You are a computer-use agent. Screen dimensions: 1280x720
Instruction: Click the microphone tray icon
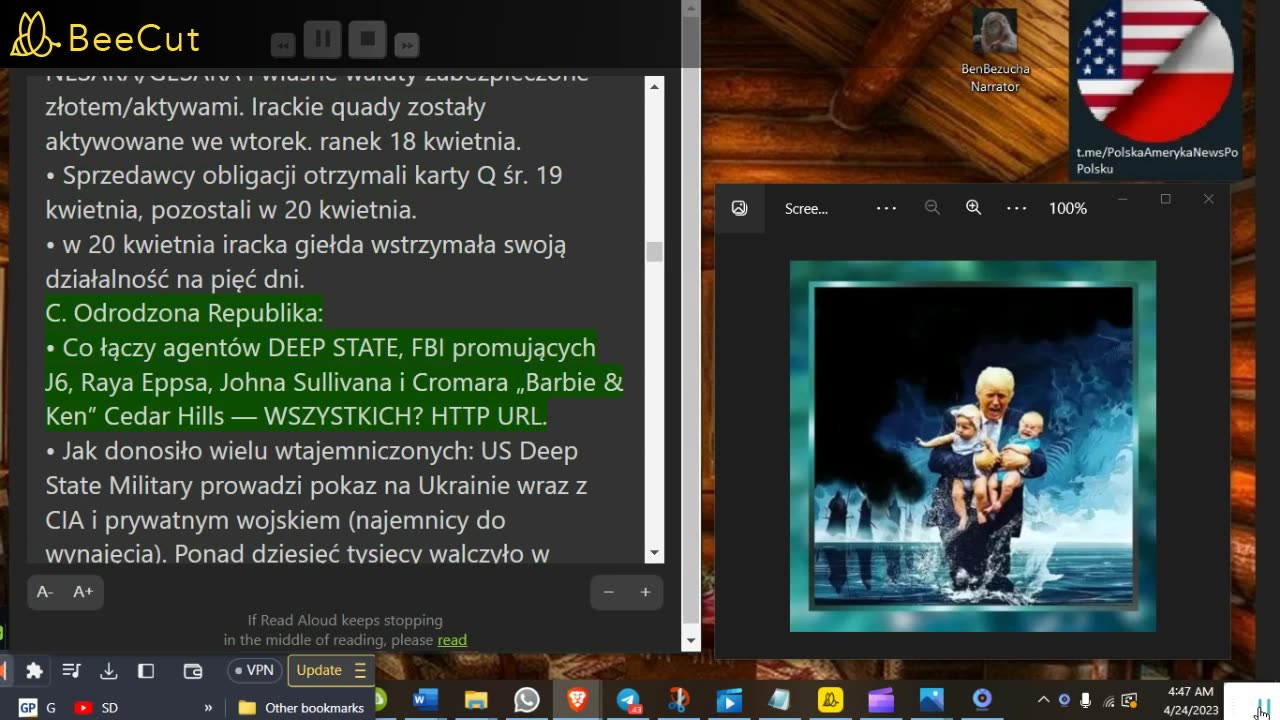(x=1086, y=700)
